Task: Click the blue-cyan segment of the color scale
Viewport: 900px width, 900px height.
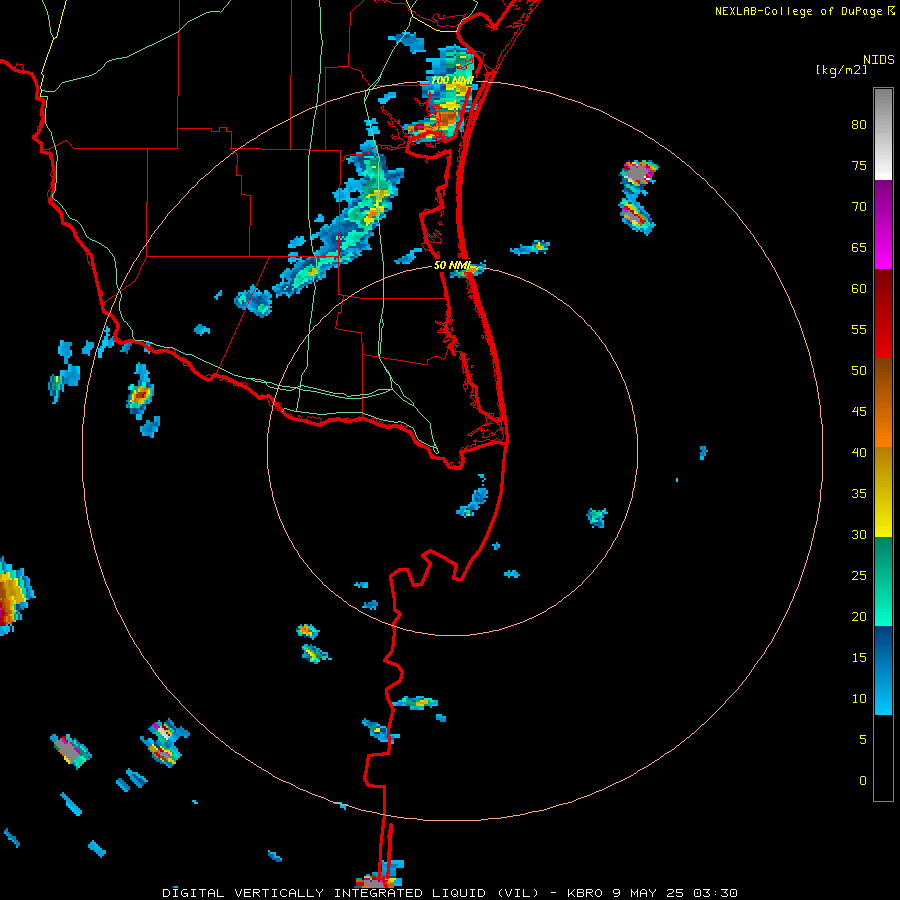Action: point(883,670)
